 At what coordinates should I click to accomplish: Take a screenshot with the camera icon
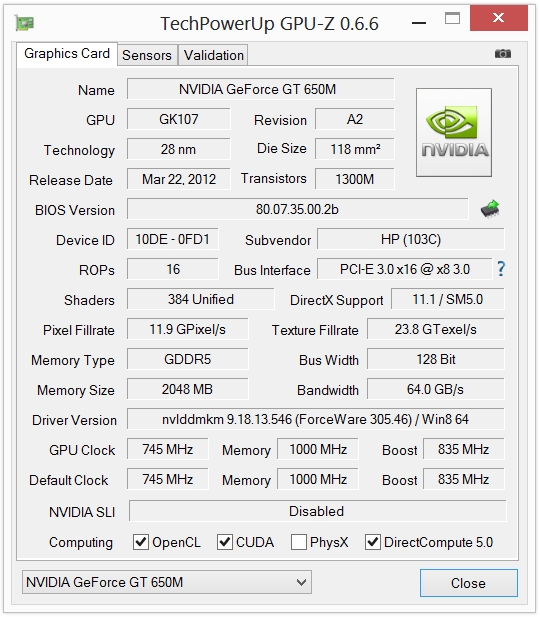(x=503, y=53)
